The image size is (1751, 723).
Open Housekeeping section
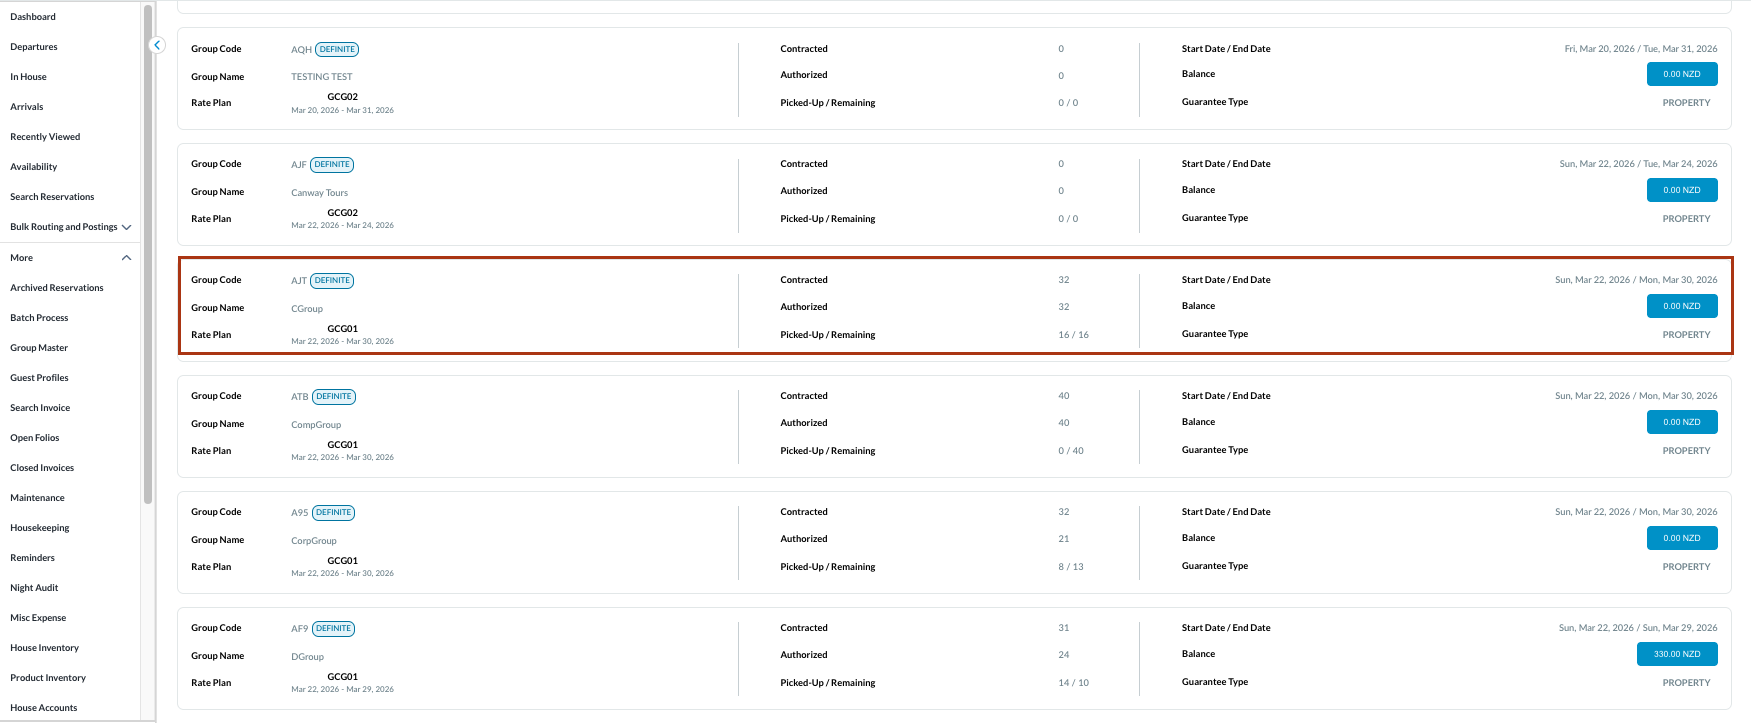coord(40,528)
